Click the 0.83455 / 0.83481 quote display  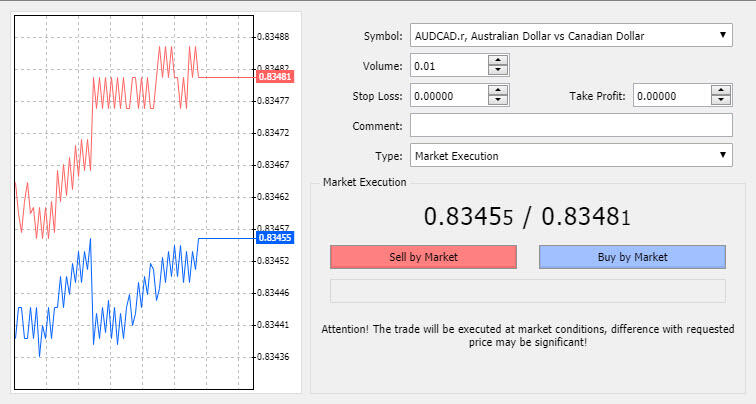[x=527, y=216]
